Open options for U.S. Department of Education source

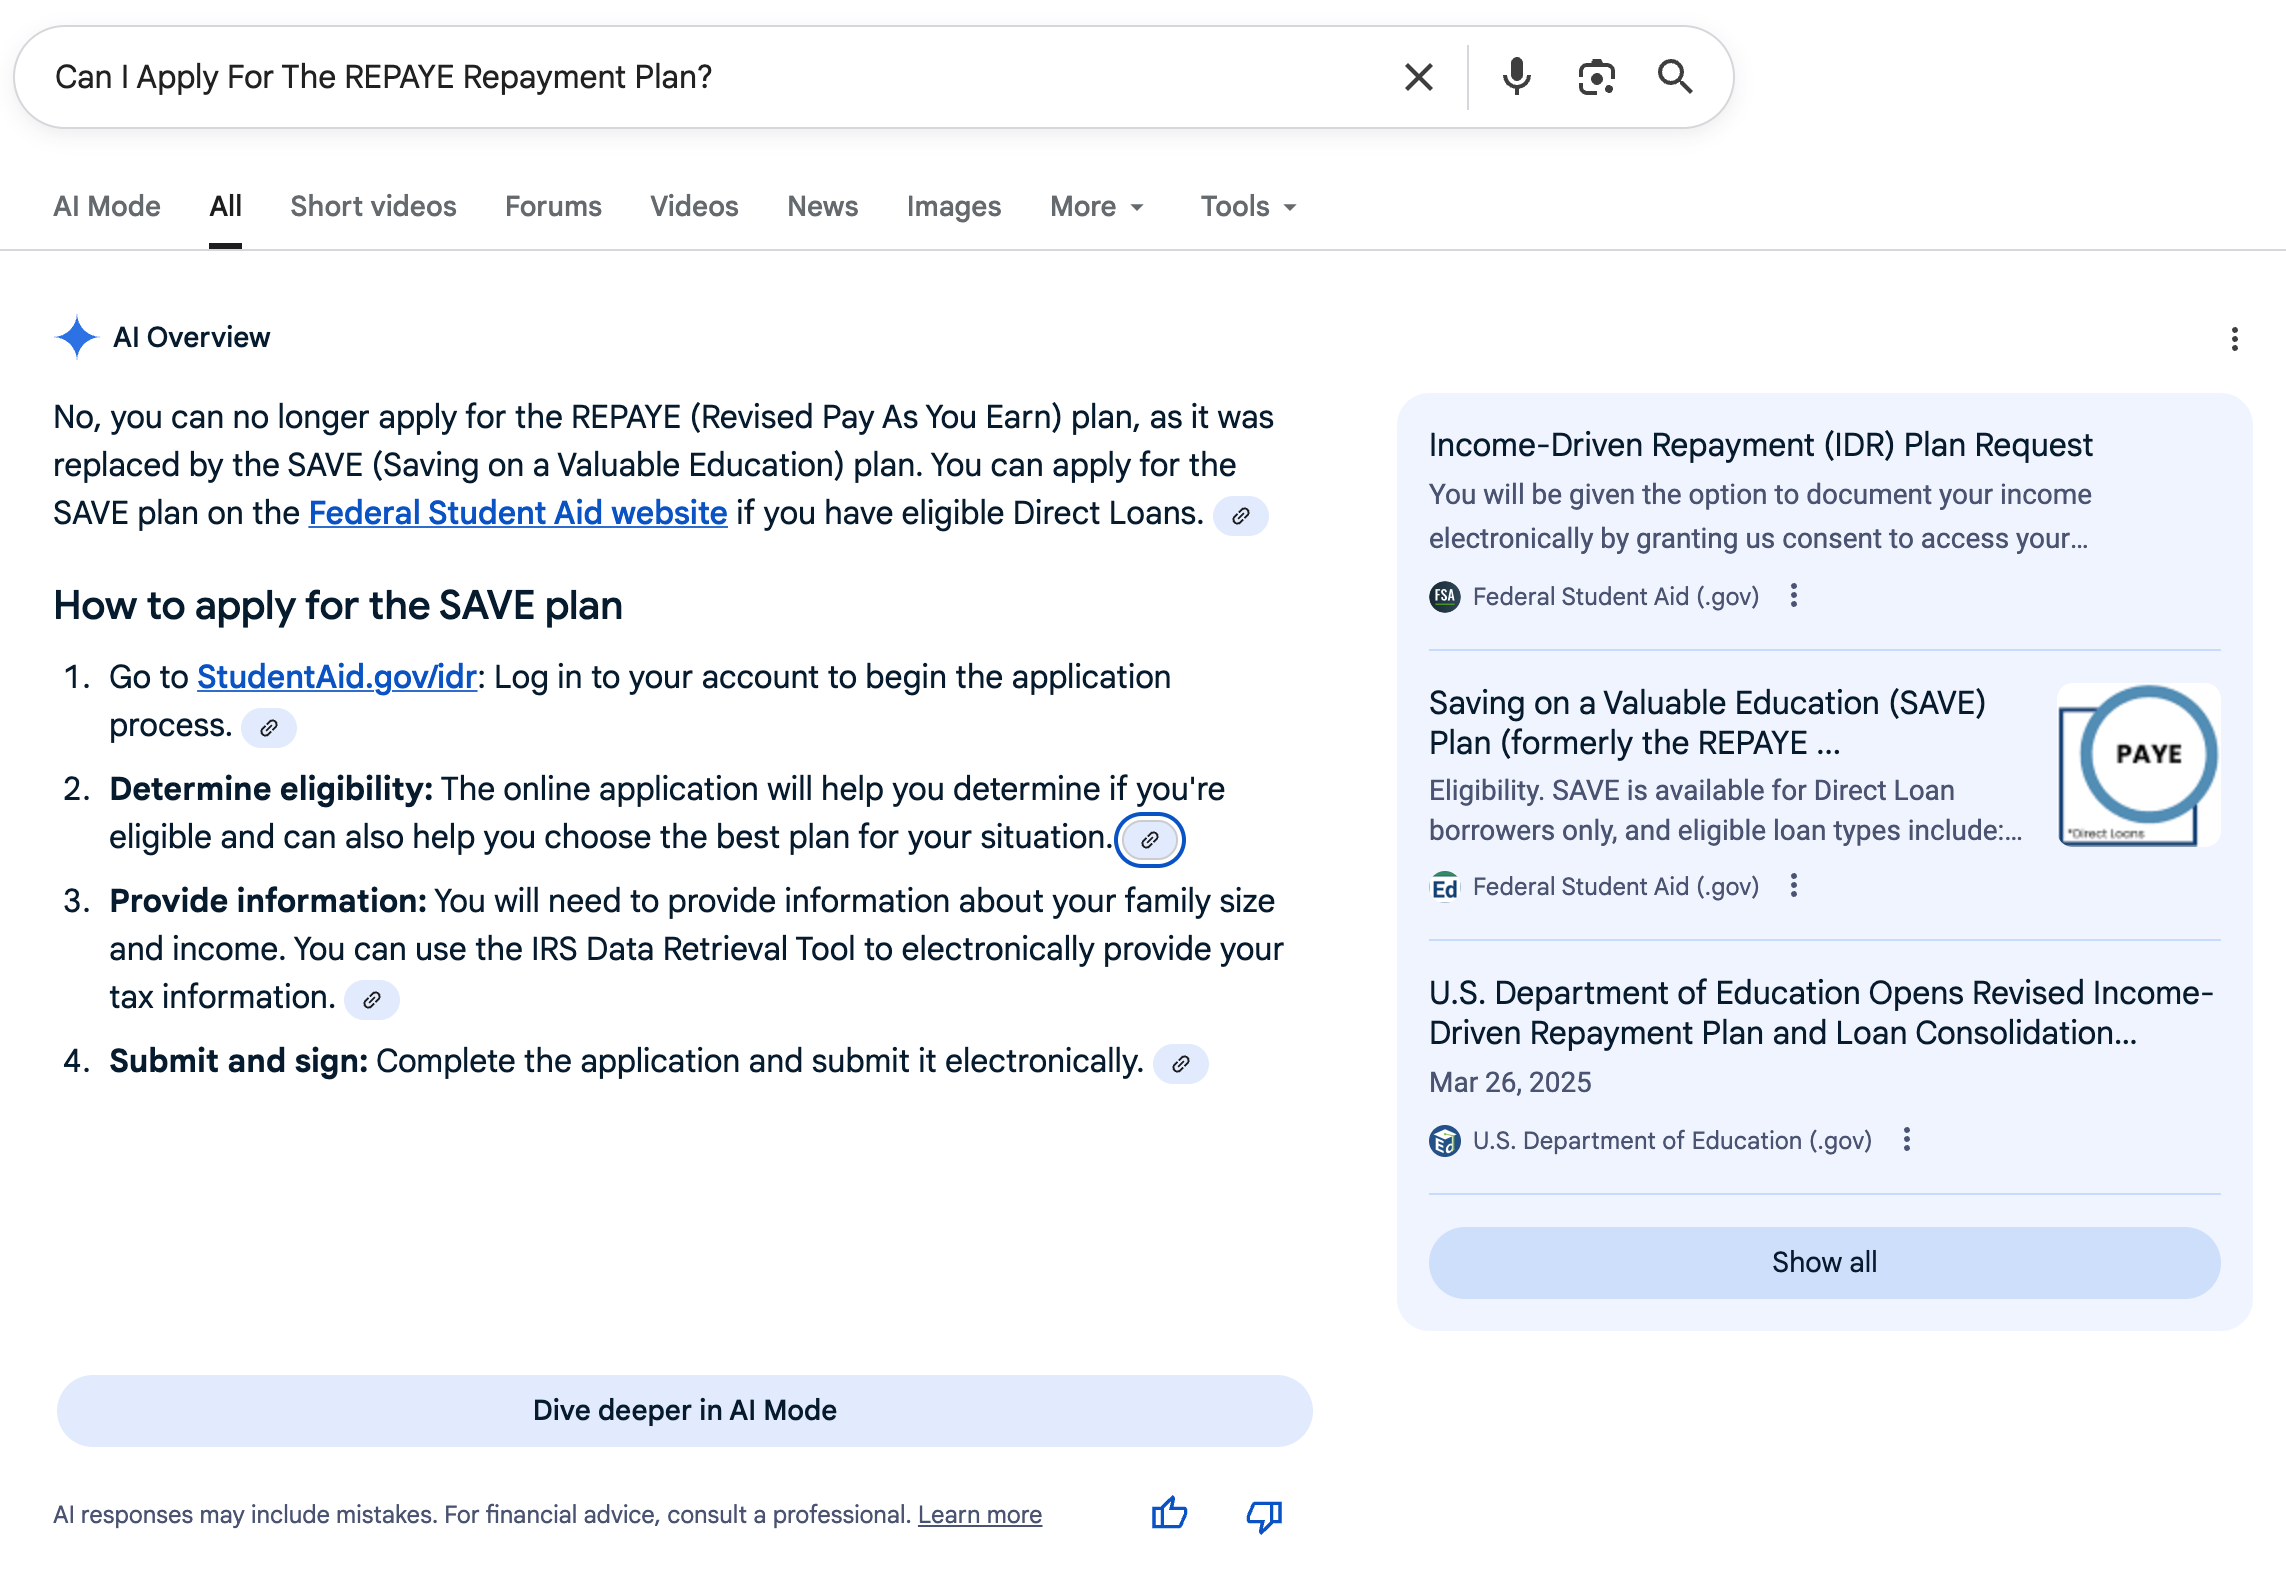pos(1907,1140)
